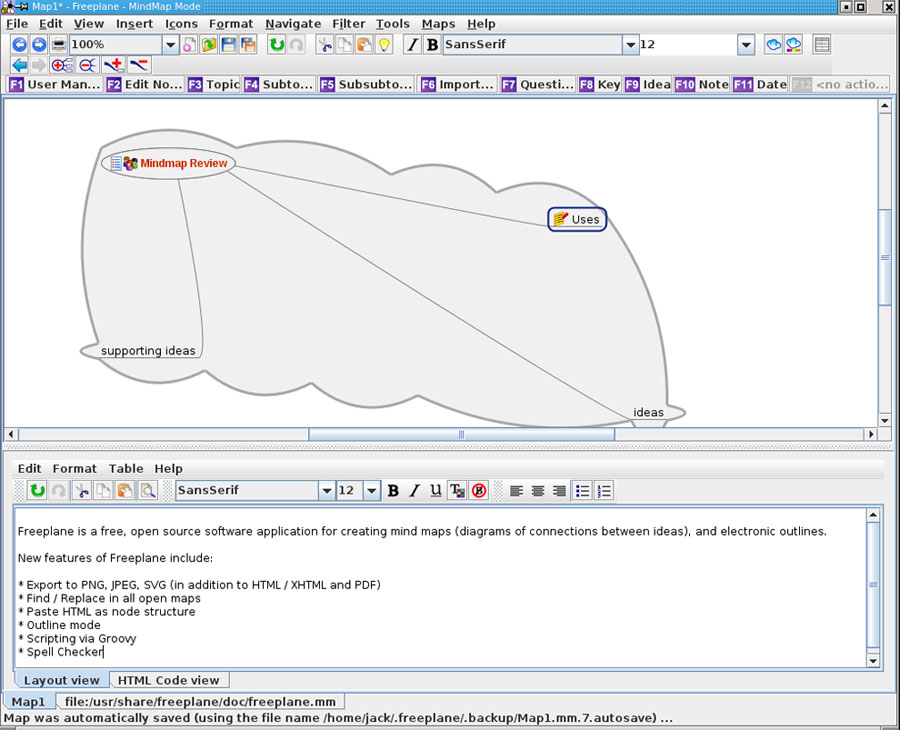This screenshot has width=900, height=730.
Task: Open a map file with the folder icon
Action: 209,44
